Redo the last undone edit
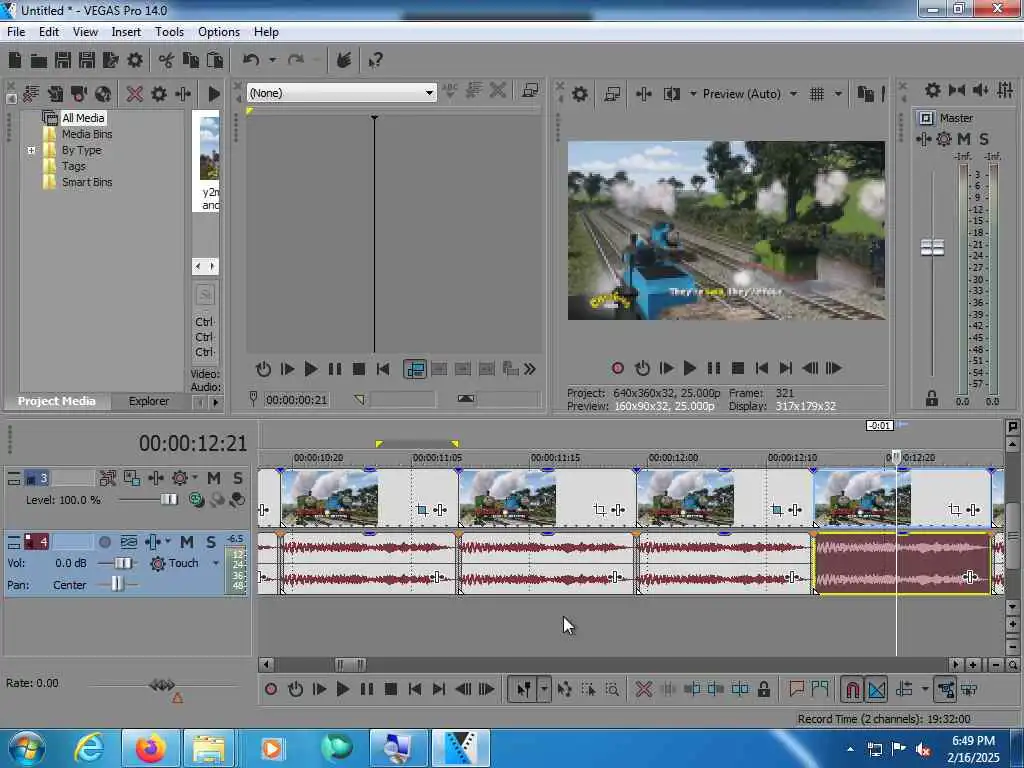 click(x=296, y=61)
